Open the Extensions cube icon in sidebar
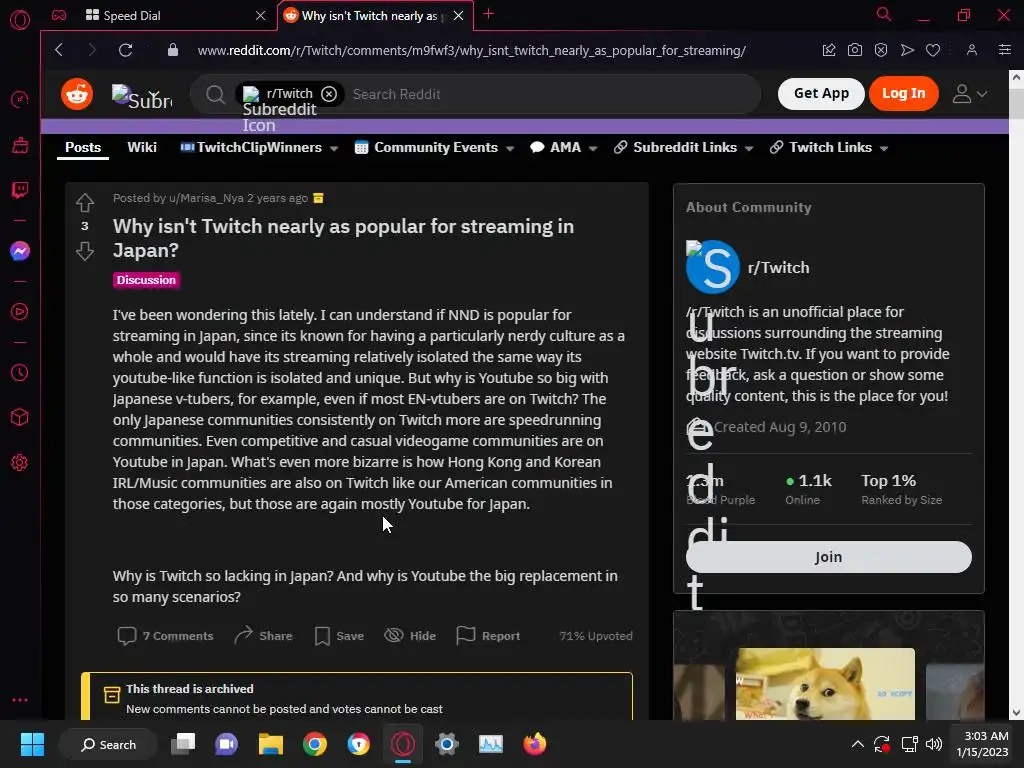Viewport: 1024px width, 768px height. (20, 417)
